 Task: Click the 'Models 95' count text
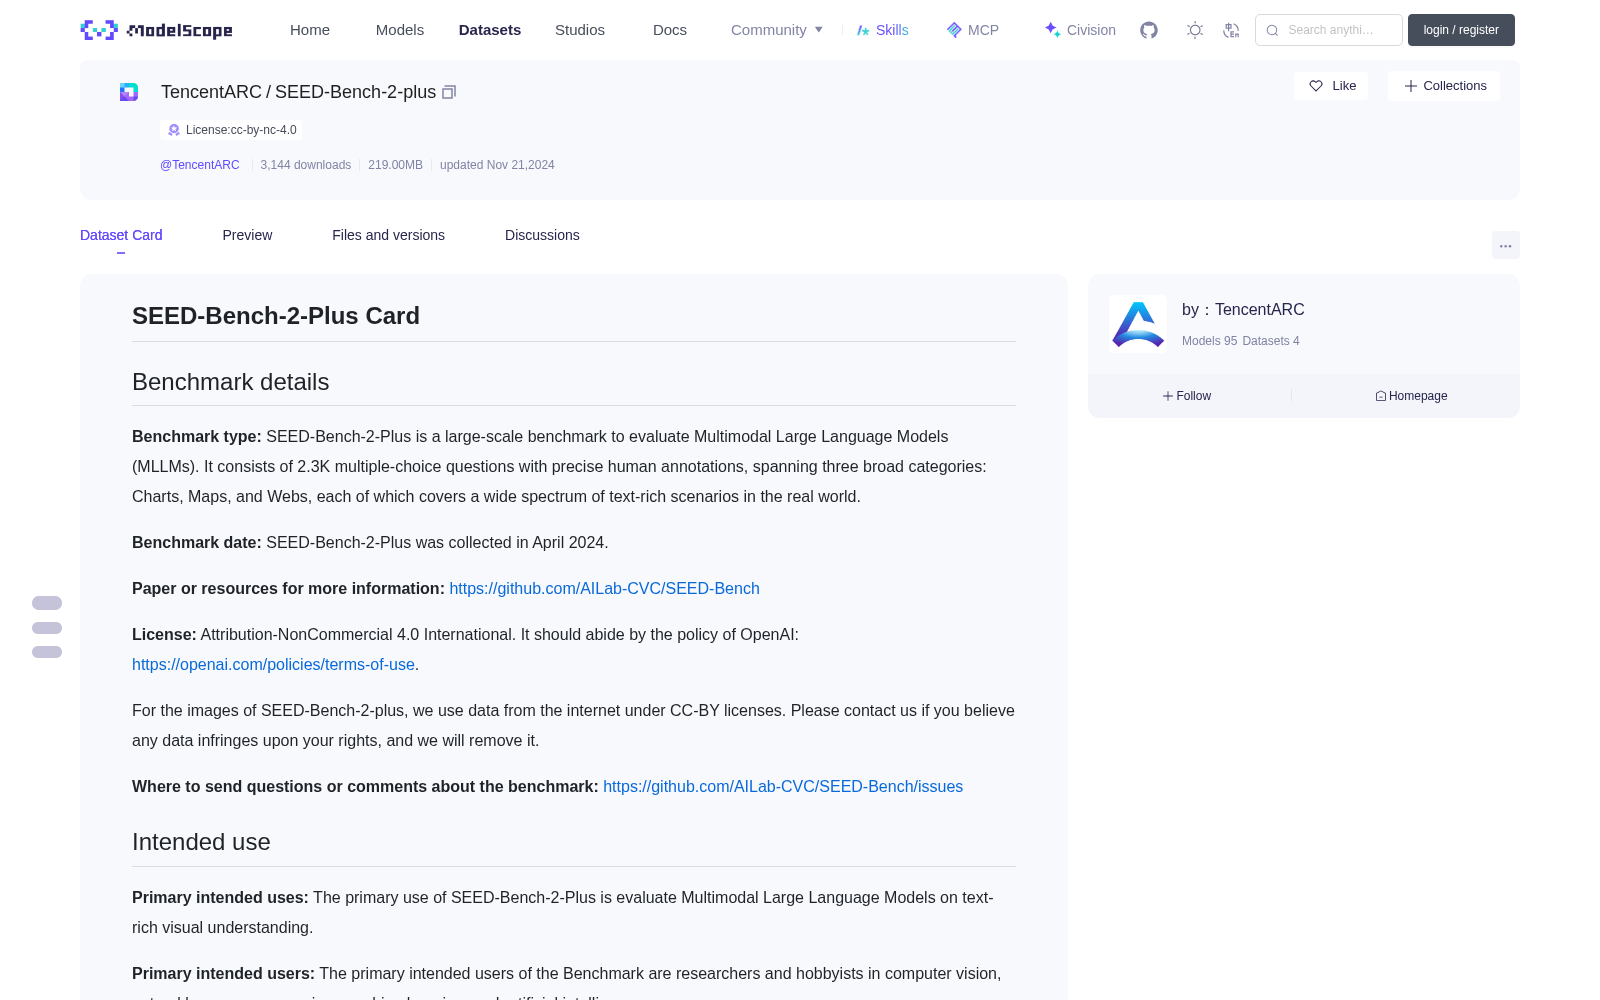coord(1209,341)
